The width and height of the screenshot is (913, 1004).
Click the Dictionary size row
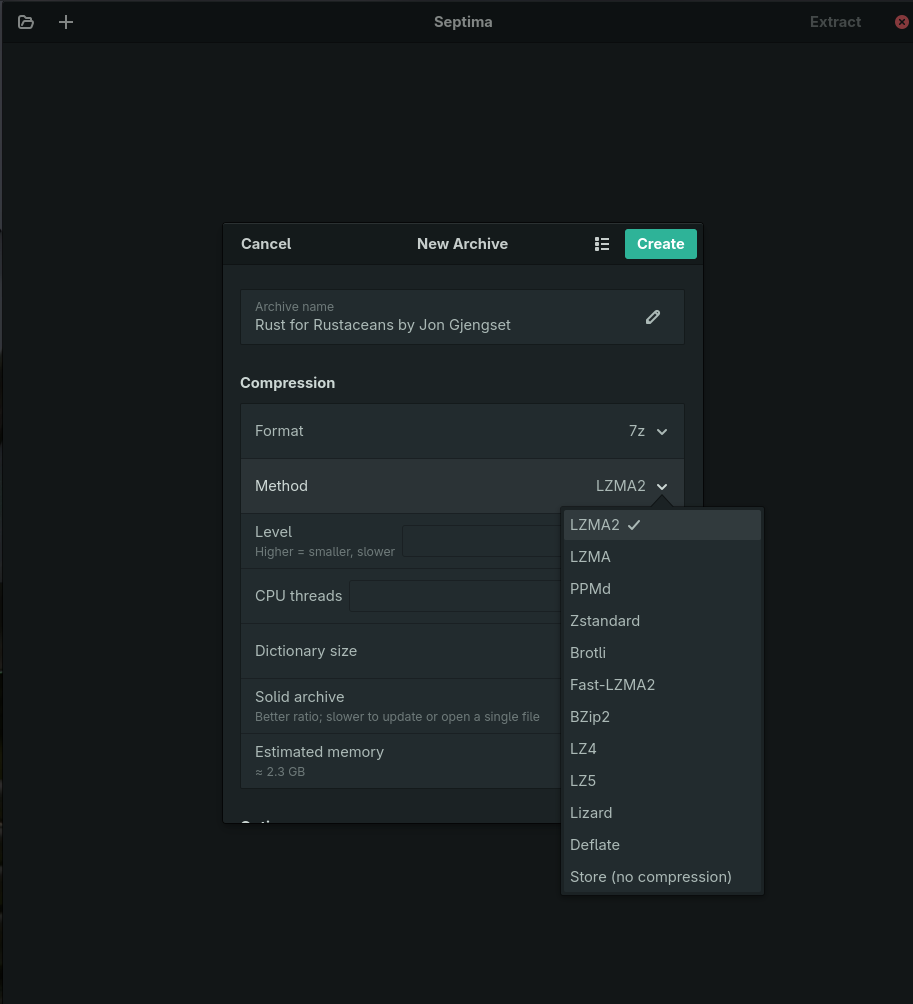(401, 651)
